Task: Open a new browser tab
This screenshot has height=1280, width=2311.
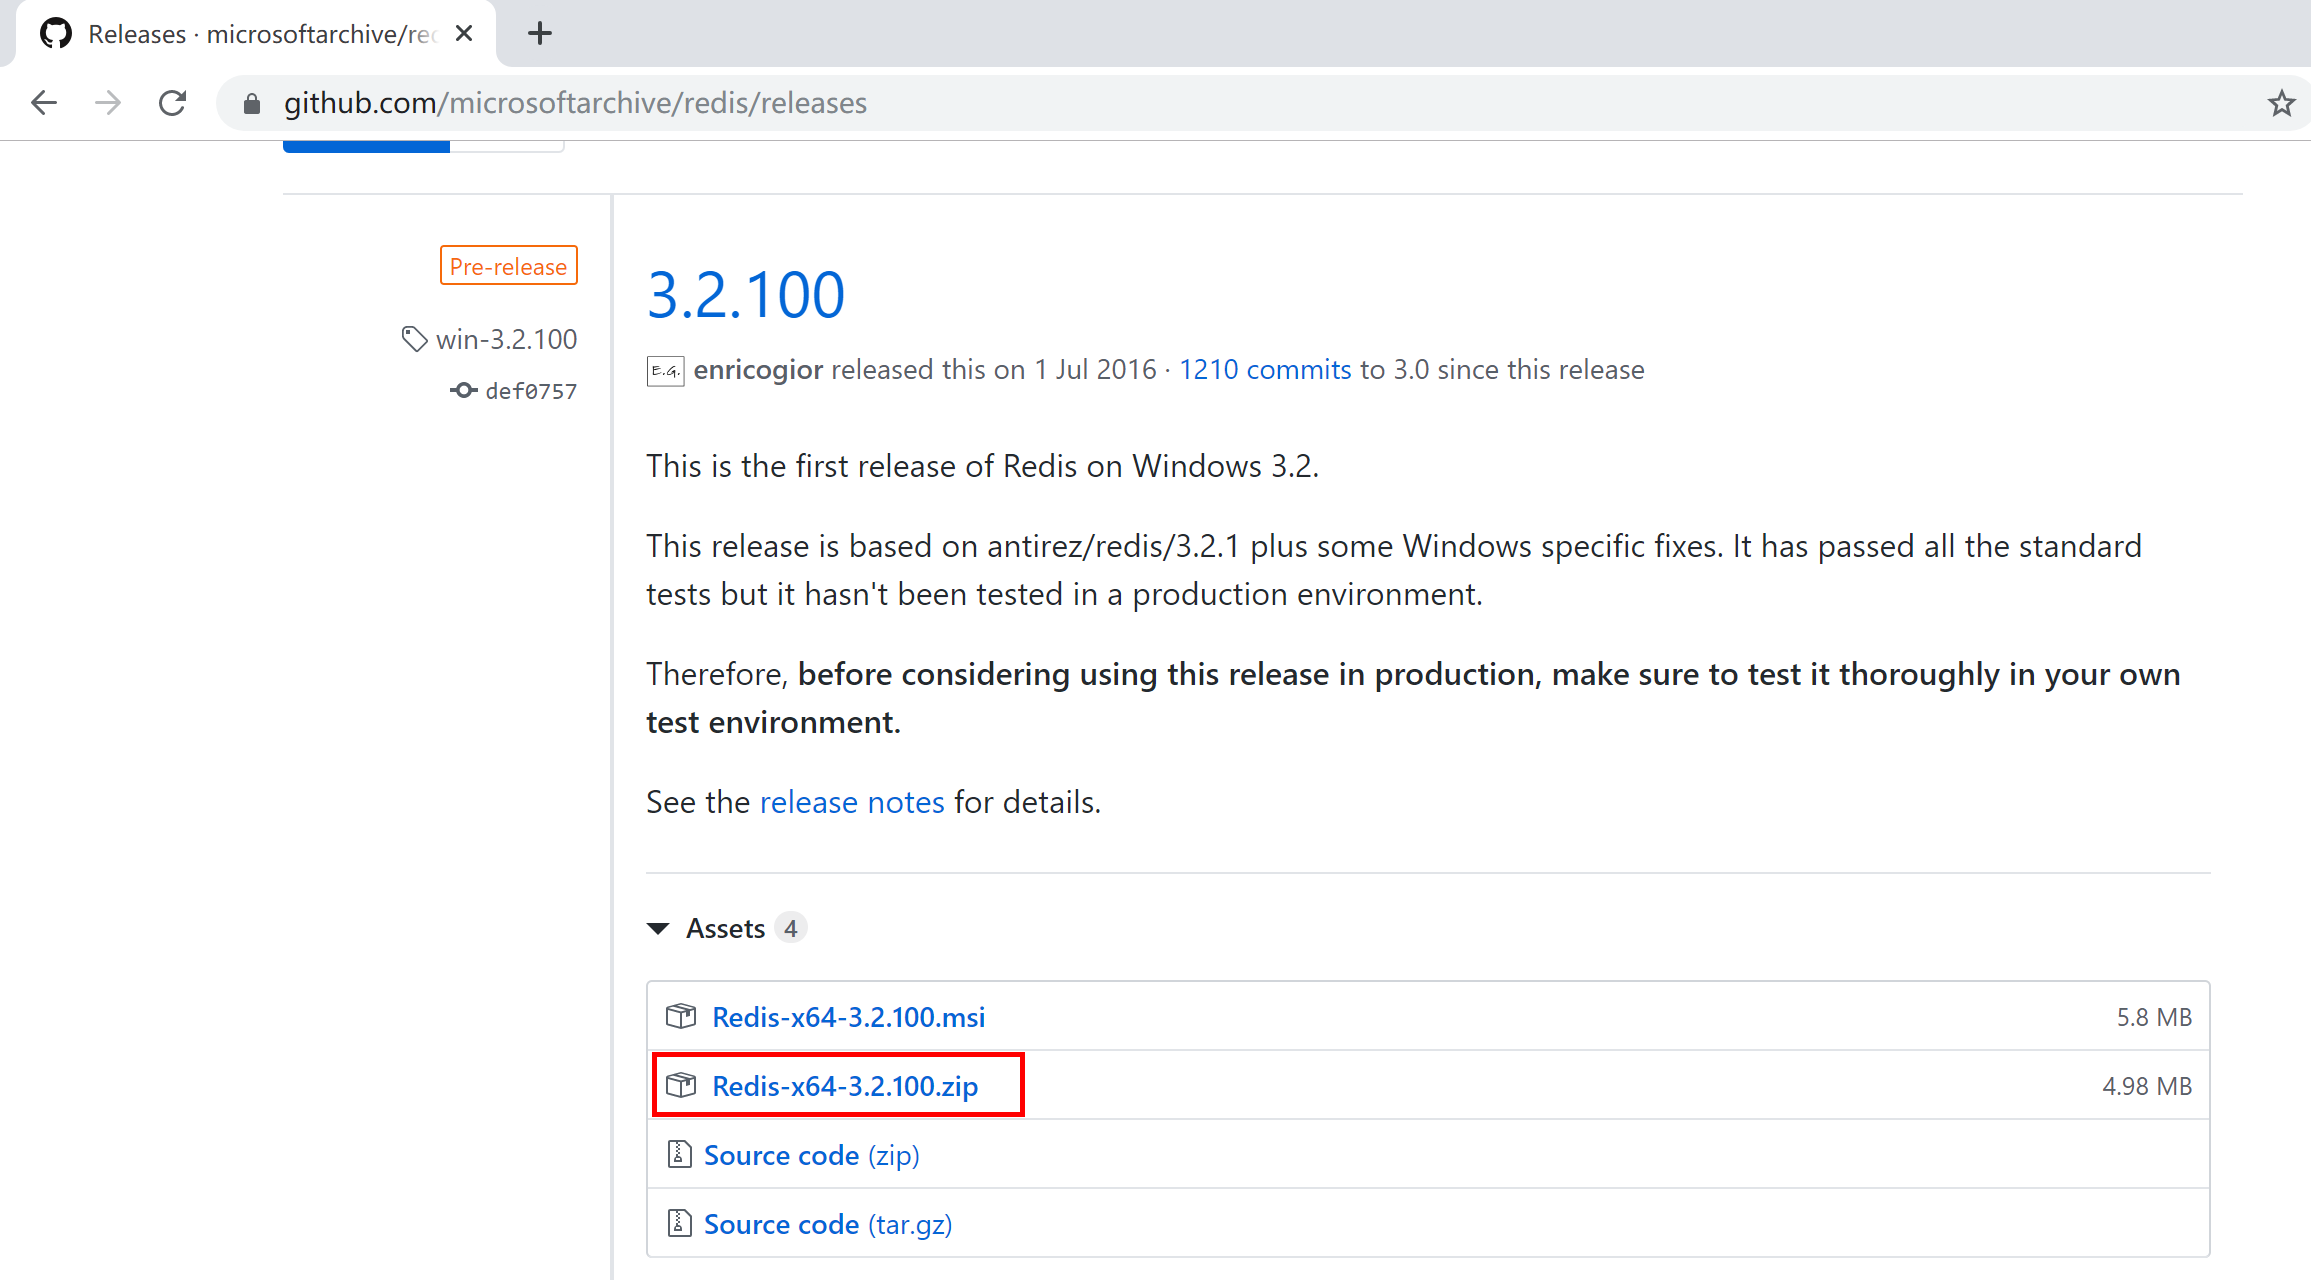Action: coord(540,34)
